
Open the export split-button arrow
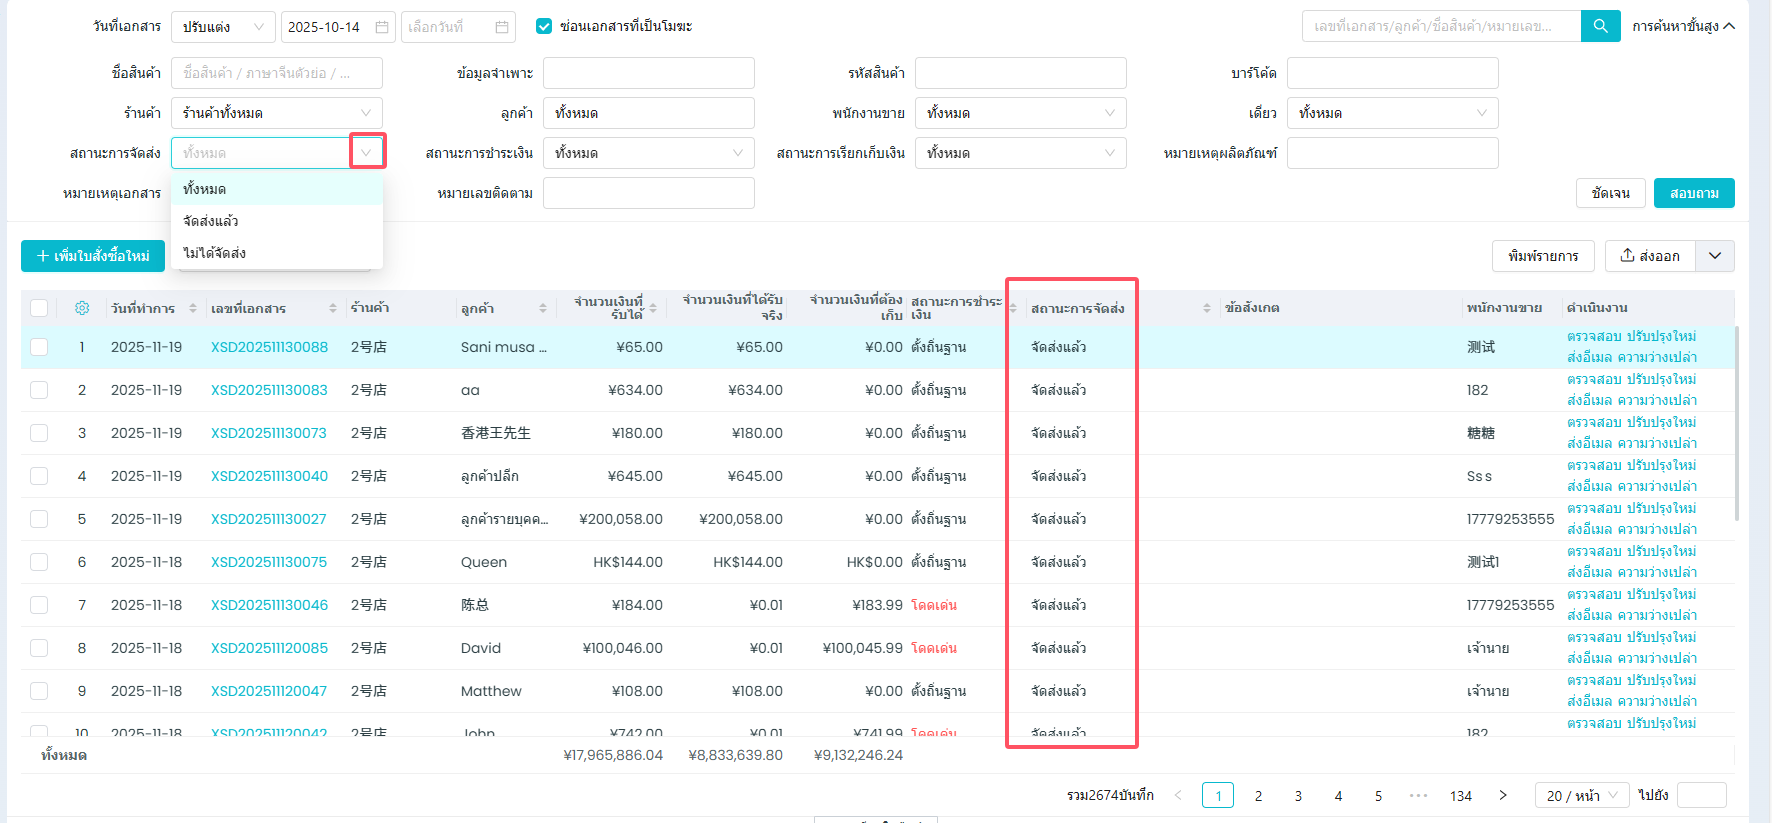click(x=1715, y=256)
